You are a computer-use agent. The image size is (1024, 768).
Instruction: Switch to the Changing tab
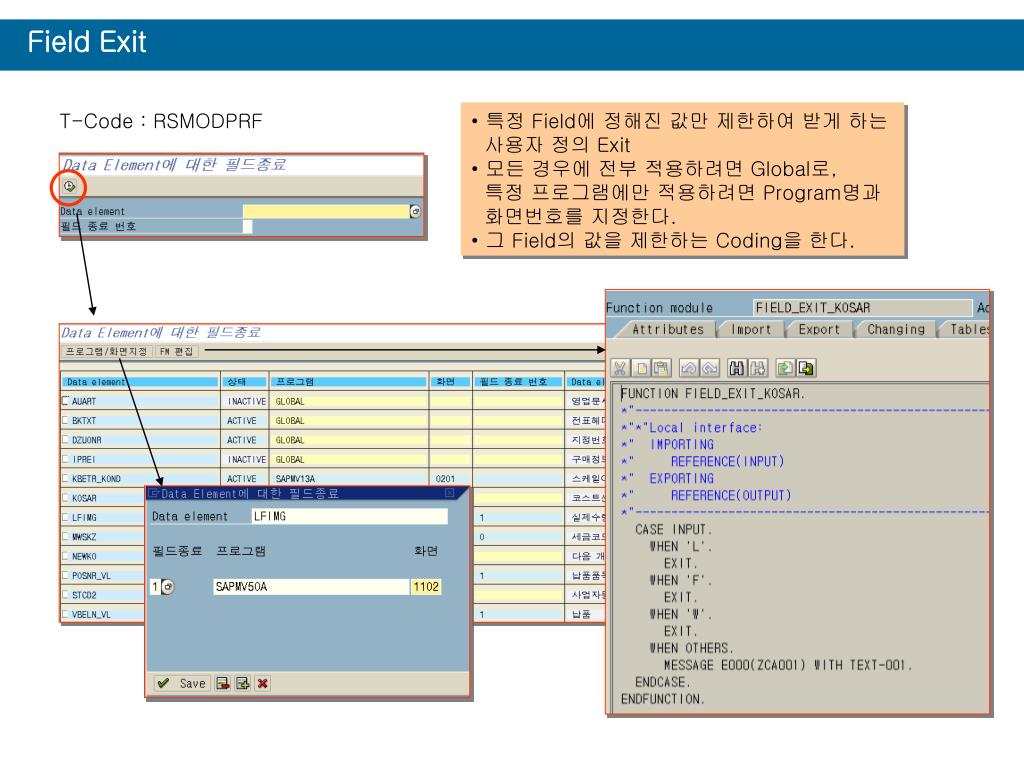[895, 330]
